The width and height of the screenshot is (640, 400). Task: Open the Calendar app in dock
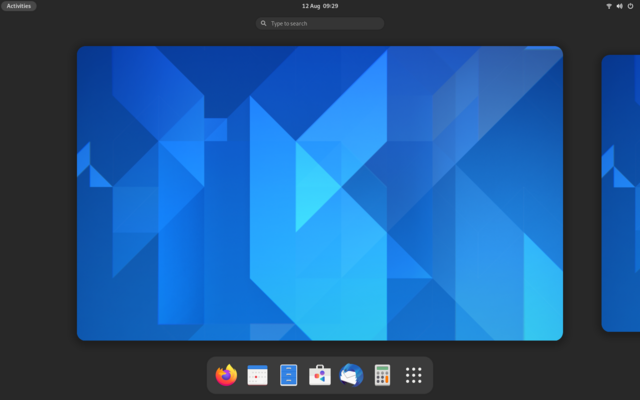point(258,375)
